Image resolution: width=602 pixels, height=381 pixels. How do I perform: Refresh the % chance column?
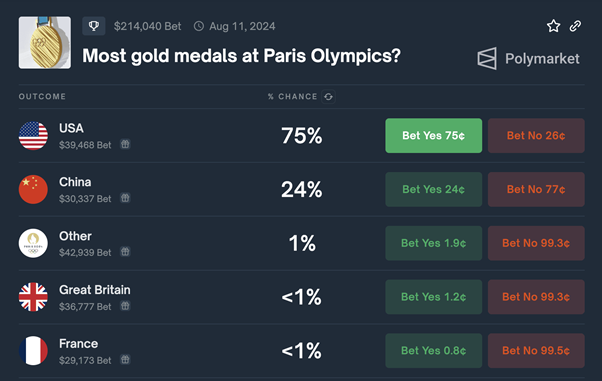coord(328,96)
